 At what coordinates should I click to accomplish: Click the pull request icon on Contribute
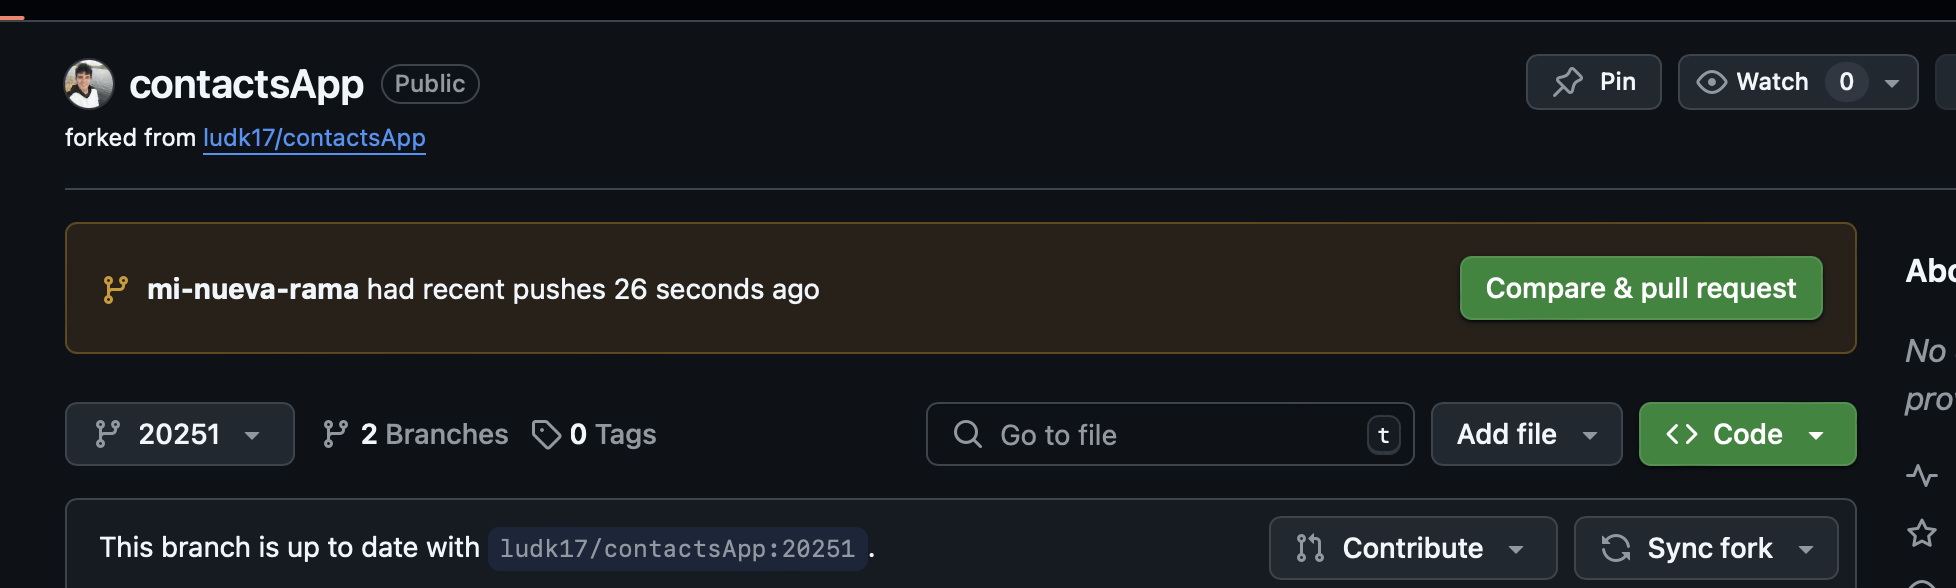tap(1310, 548)
